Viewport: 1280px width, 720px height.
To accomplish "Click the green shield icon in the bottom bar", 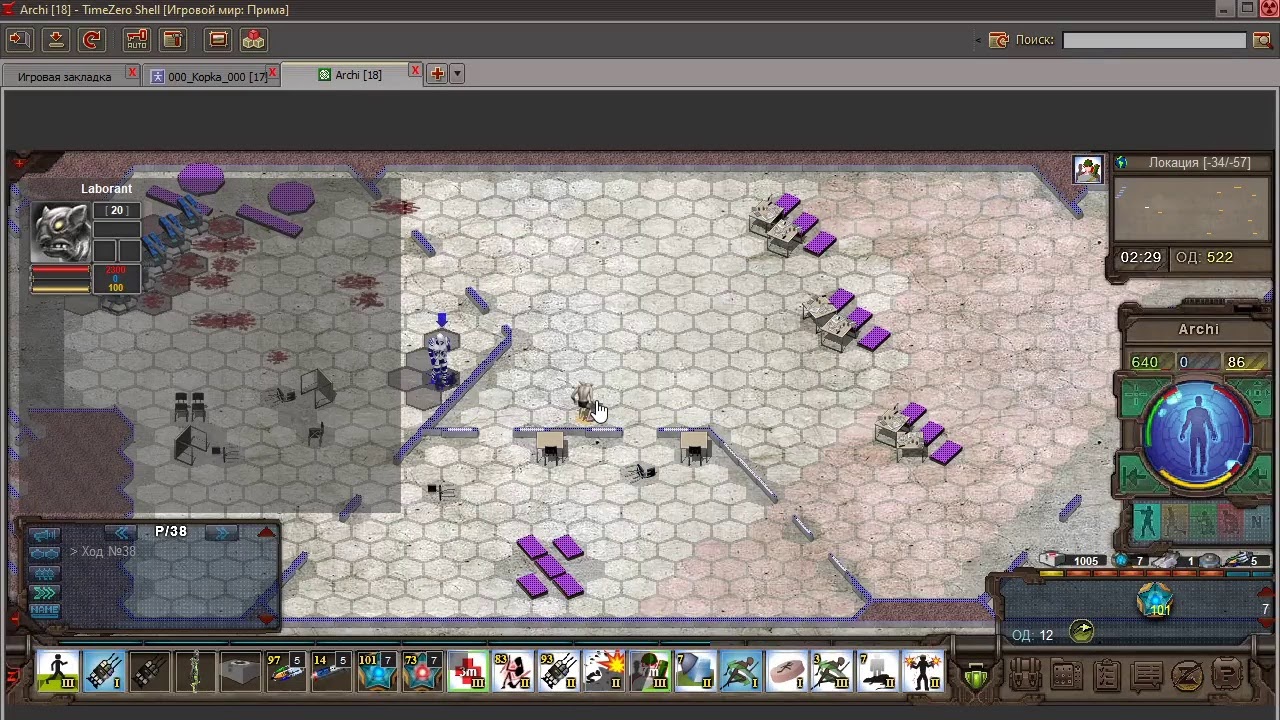I will (976, 678).
